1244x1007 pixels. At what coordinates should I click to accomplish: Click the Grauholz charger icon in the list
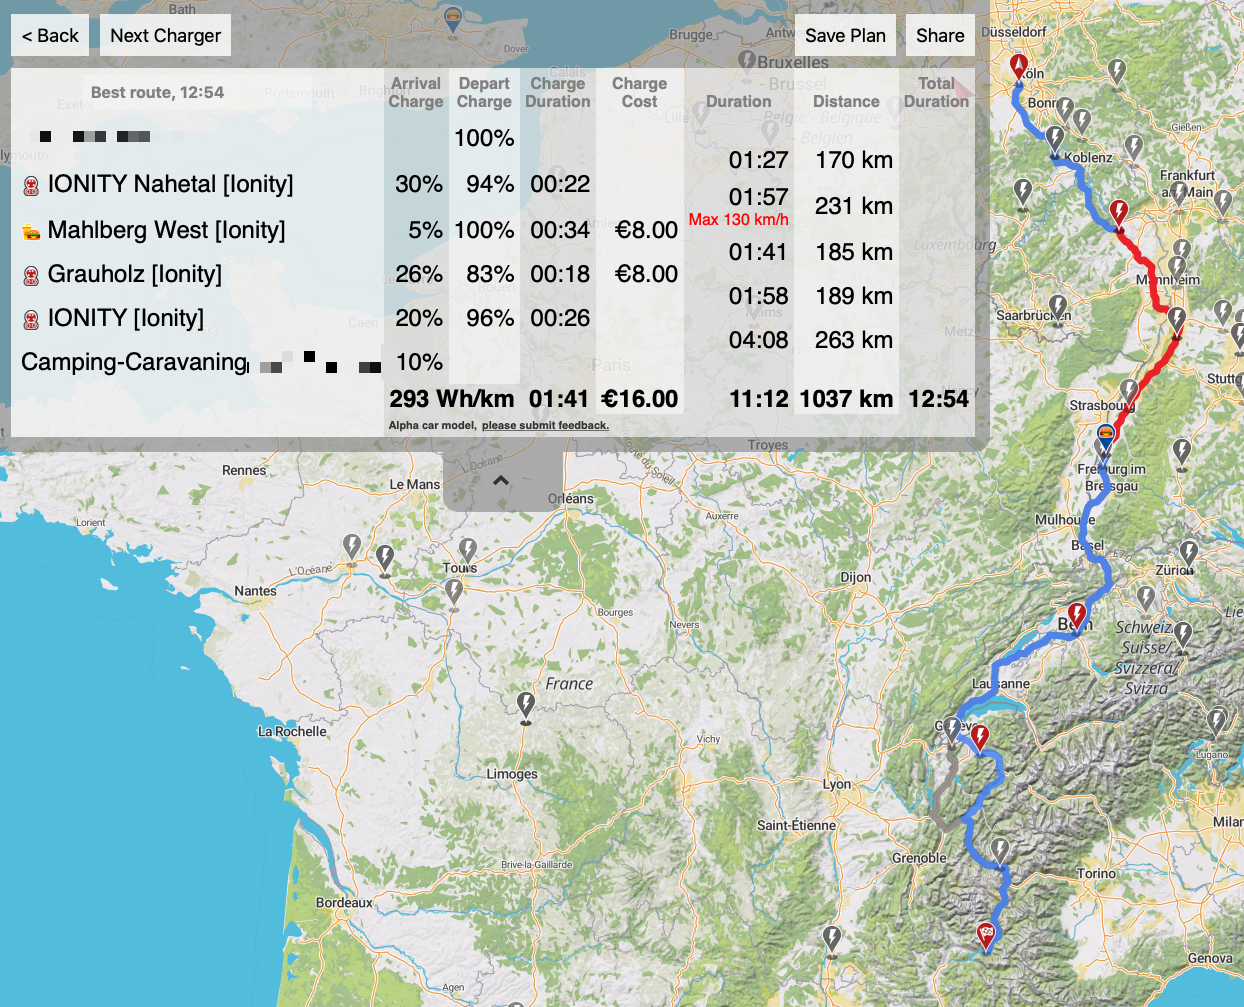point(31,275)
